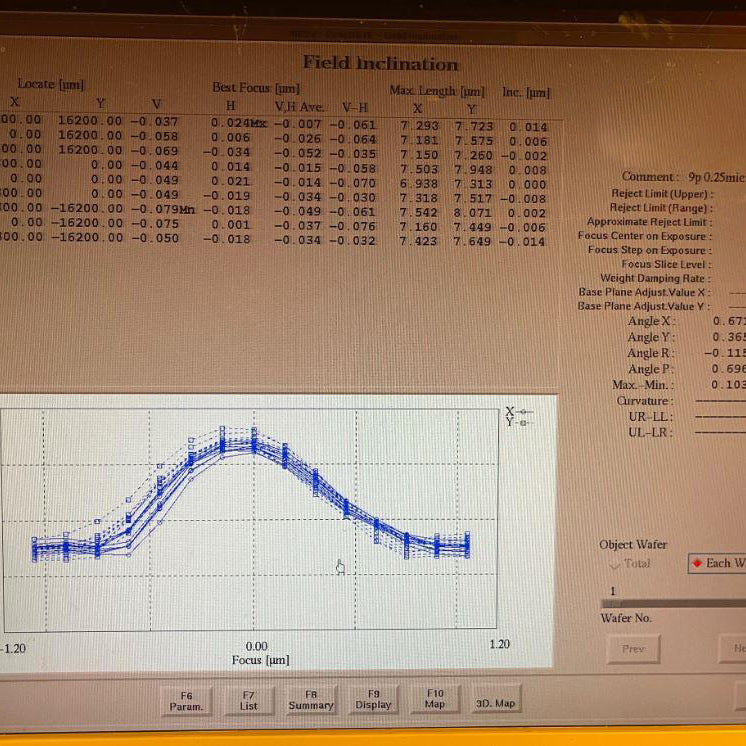The width and height of the screenshot is (746, 746).
Task: Advance to the next wafer button
Action: click(737, 648)
